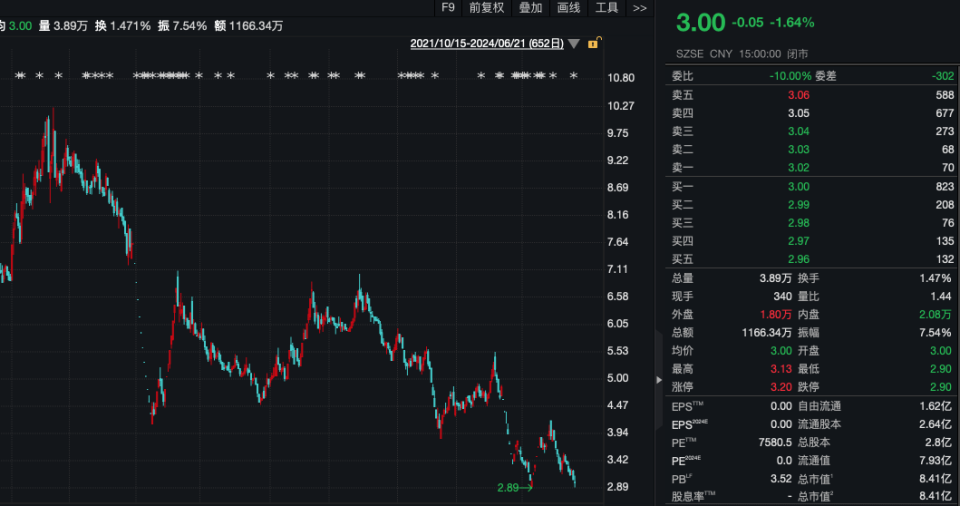Click the 2.89 lowest price arrow marker
960x506 pixels.
pos(516,487)
